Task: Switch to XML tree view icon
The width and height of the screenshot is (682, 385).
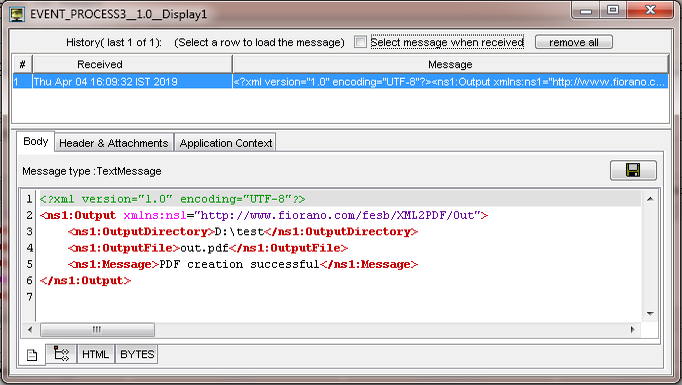Action: click(x=61, y=354)
